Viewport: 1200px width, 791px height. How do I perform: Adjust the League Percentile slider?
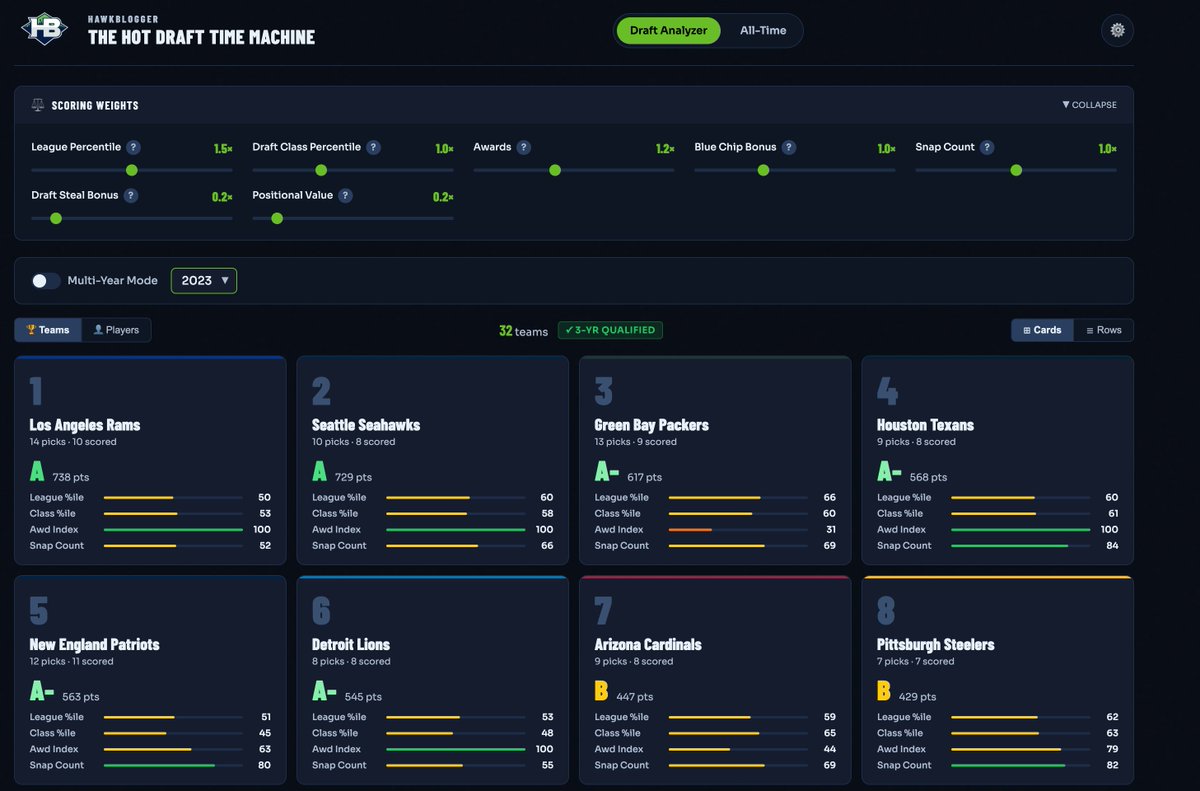click(132, 170)
